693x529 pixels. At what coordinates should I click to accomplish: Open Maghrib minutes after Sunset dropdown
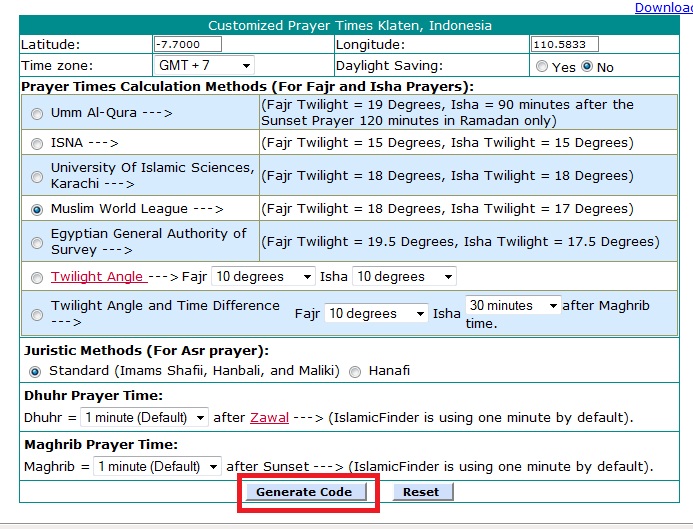tap(158, 467)
